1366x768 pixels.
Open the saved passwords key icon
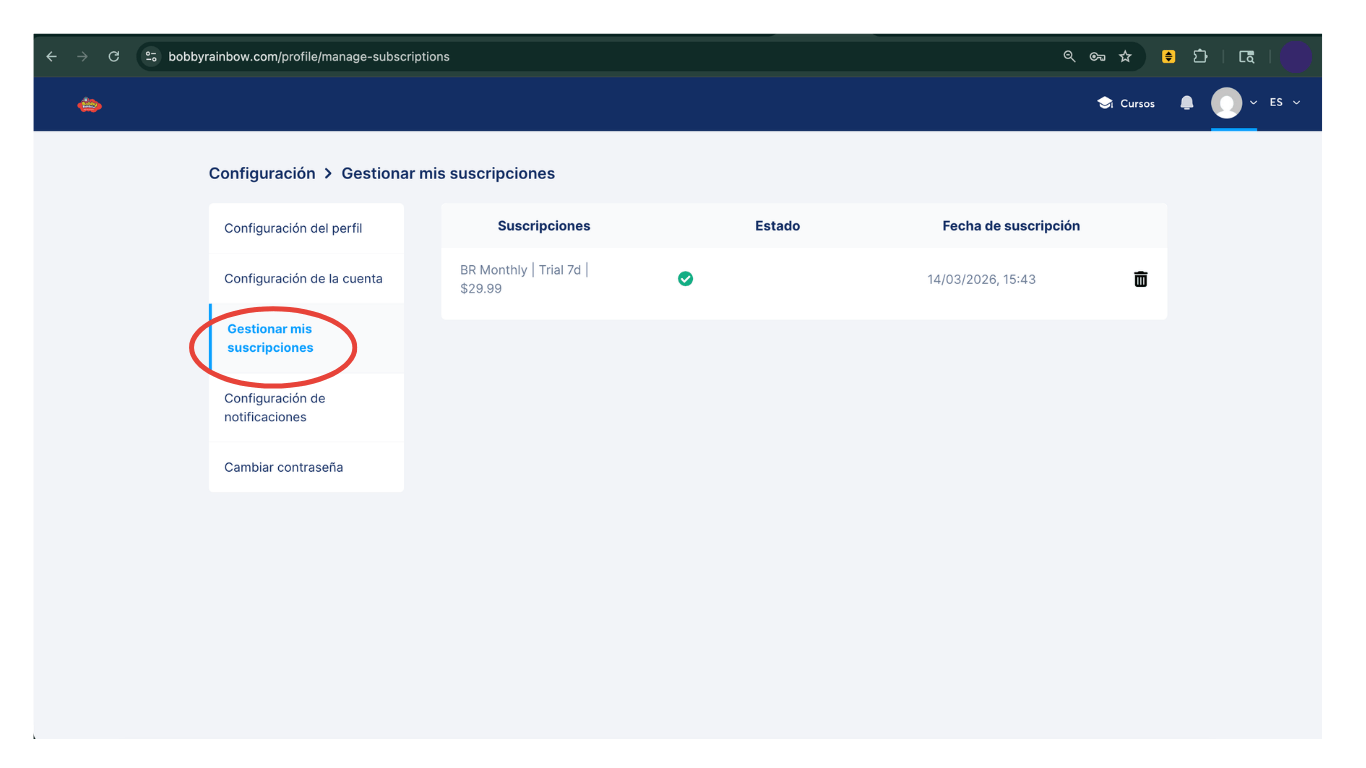[x=1097, y=57]
